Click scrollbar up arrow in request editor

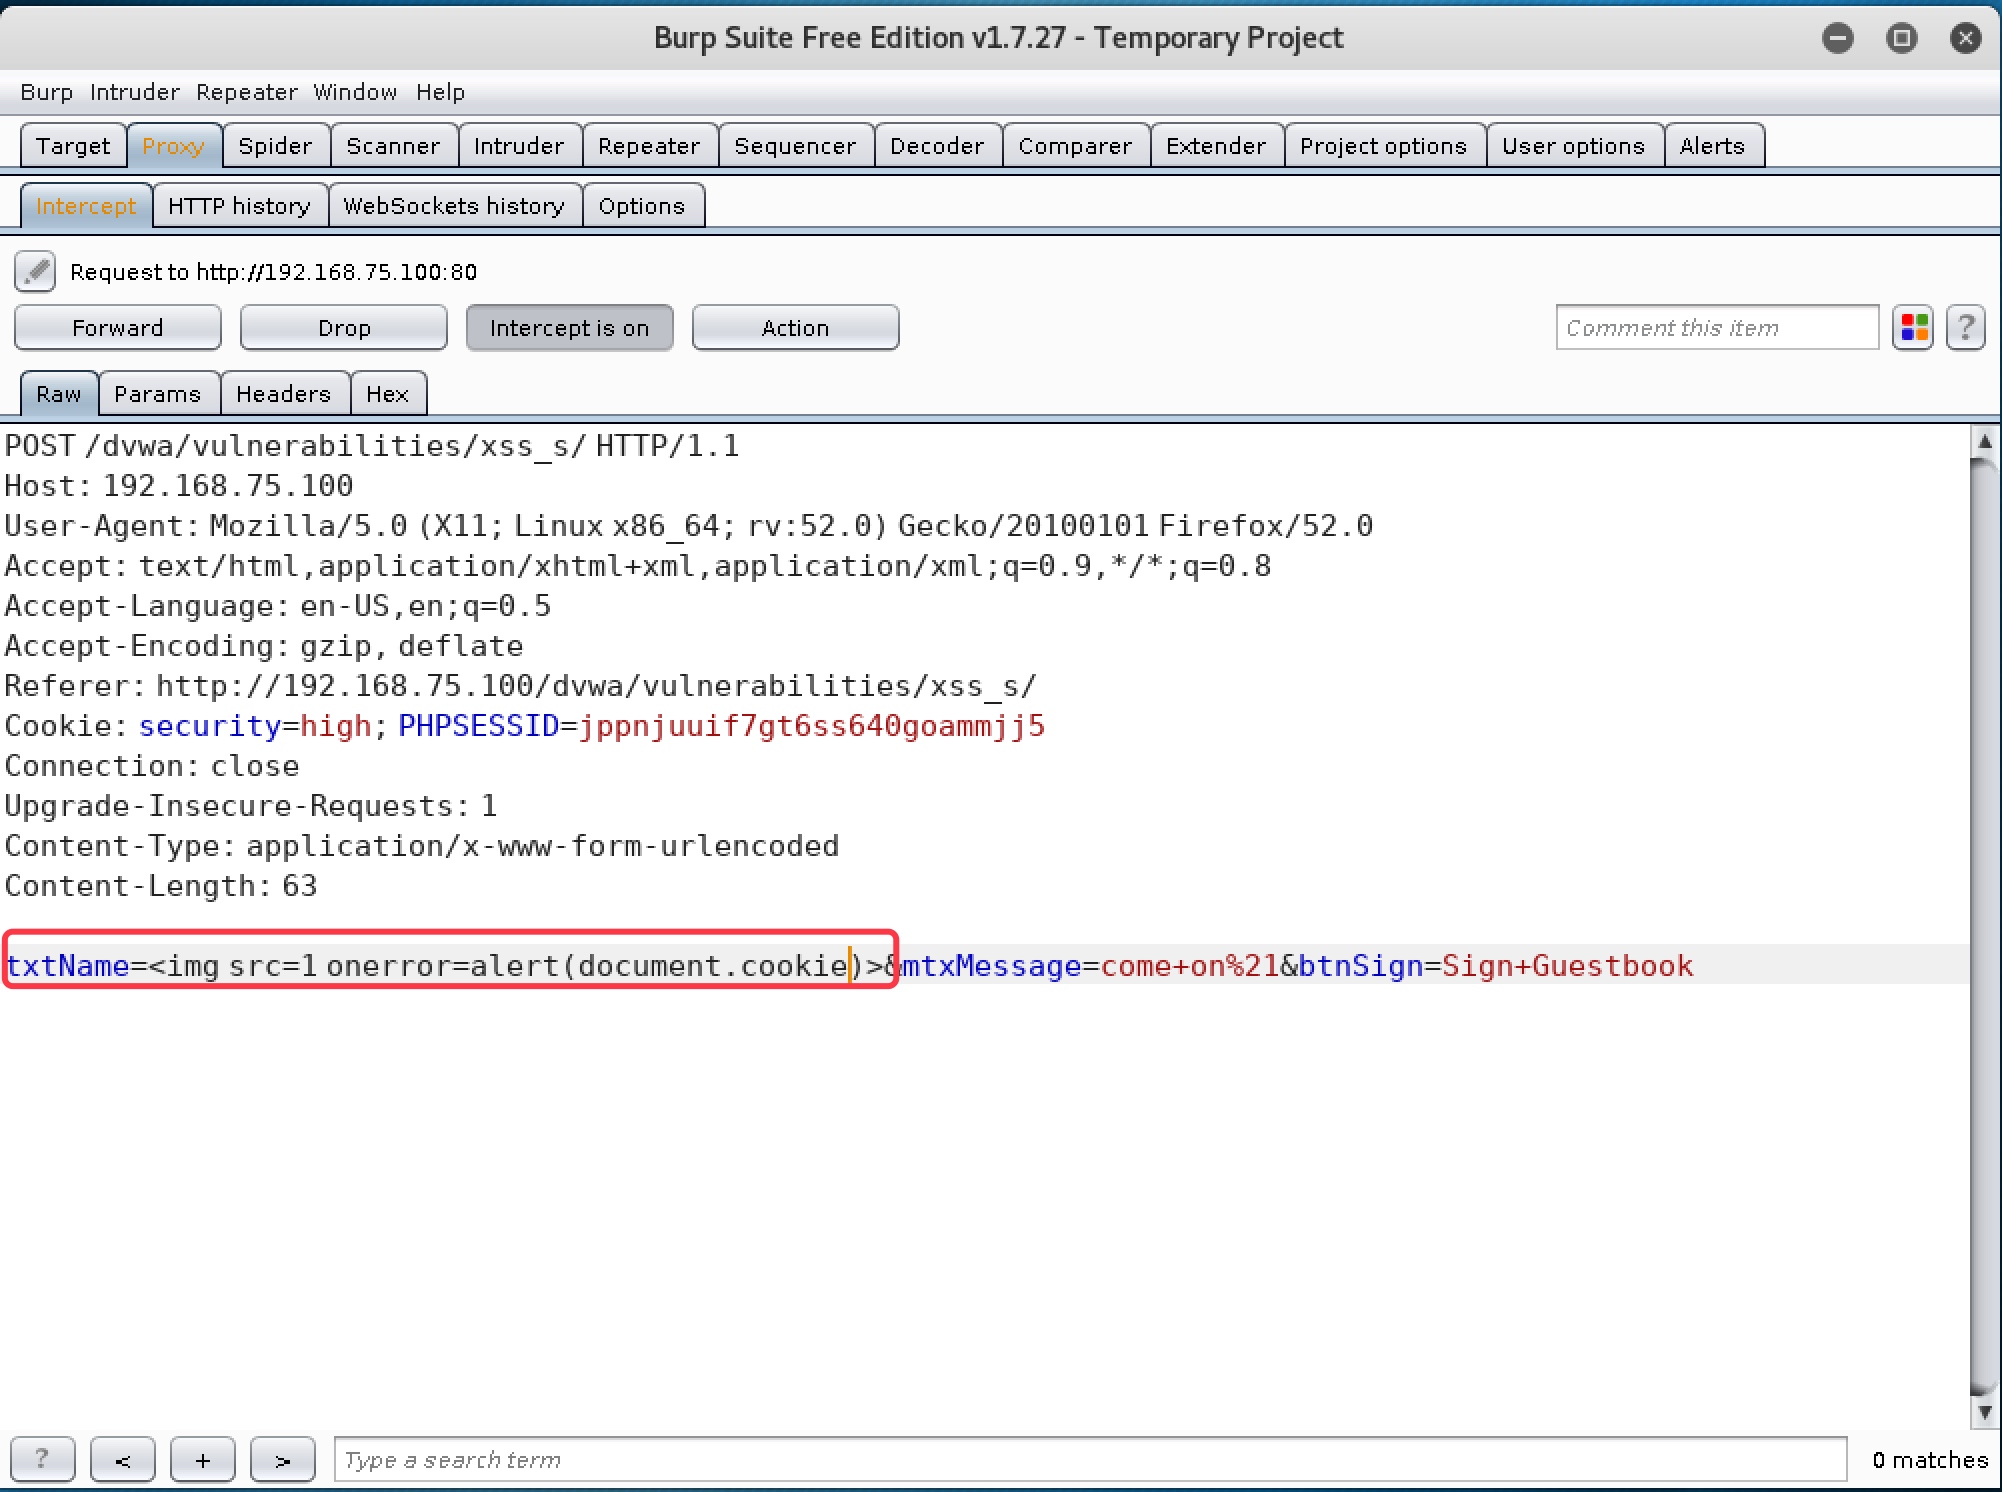(1984, 441)
